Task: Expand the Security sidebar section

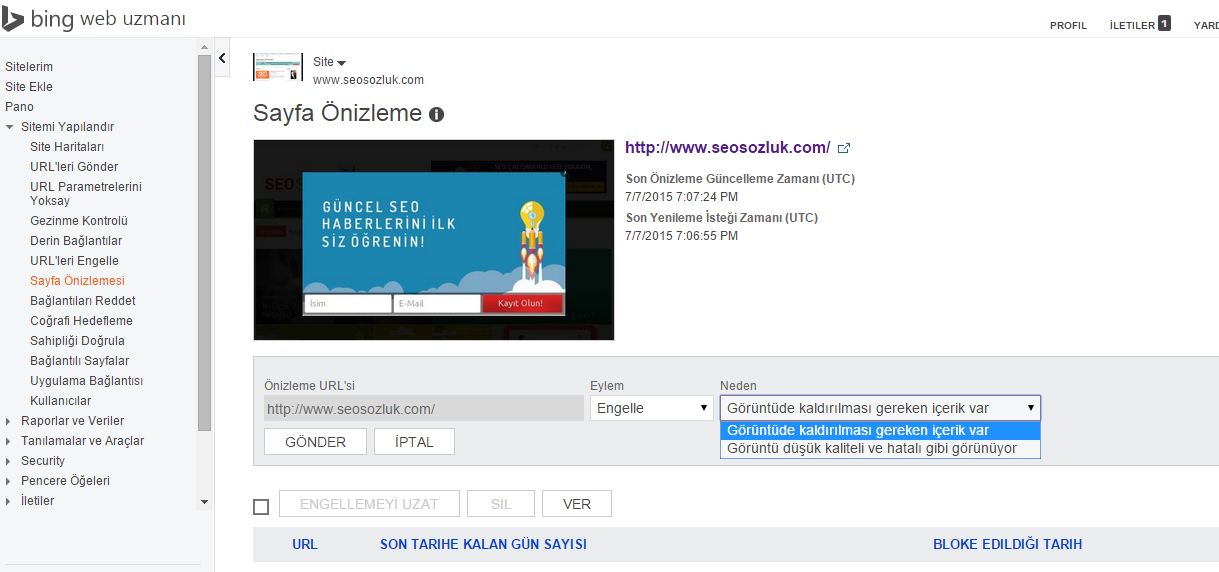Action: (x=10, y=461)
